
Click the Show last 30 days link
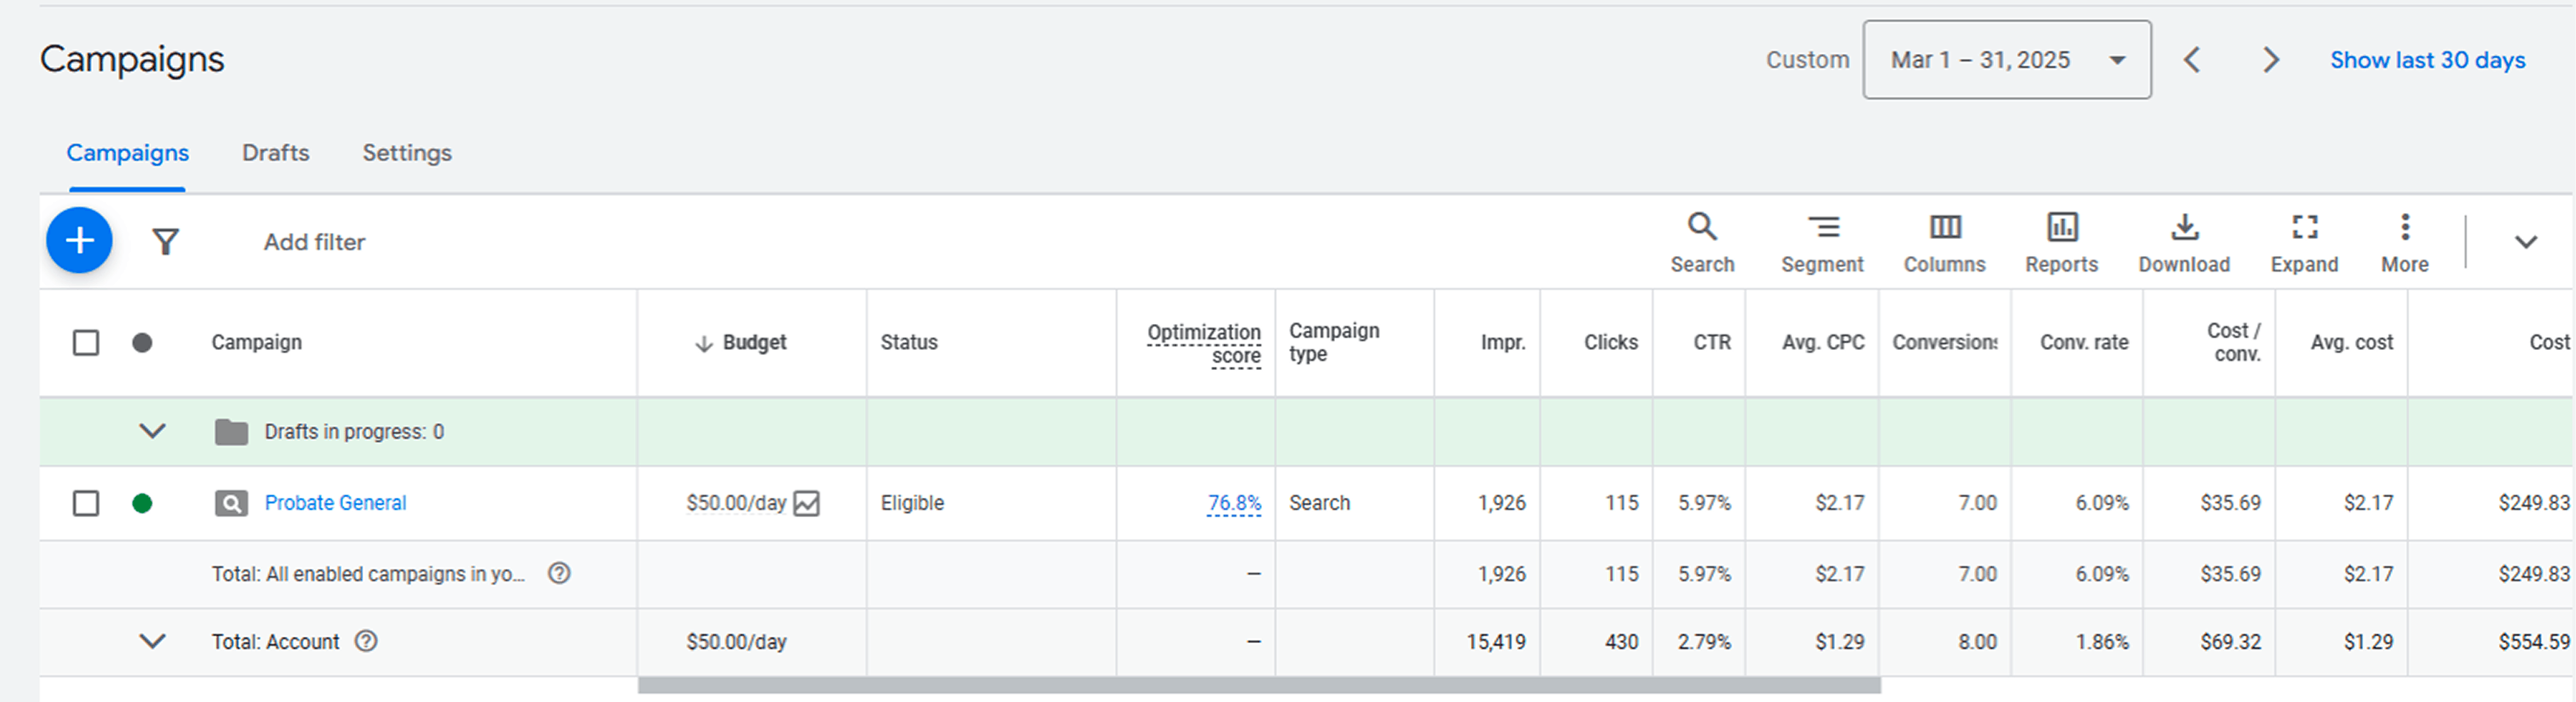coord(2427,60)
